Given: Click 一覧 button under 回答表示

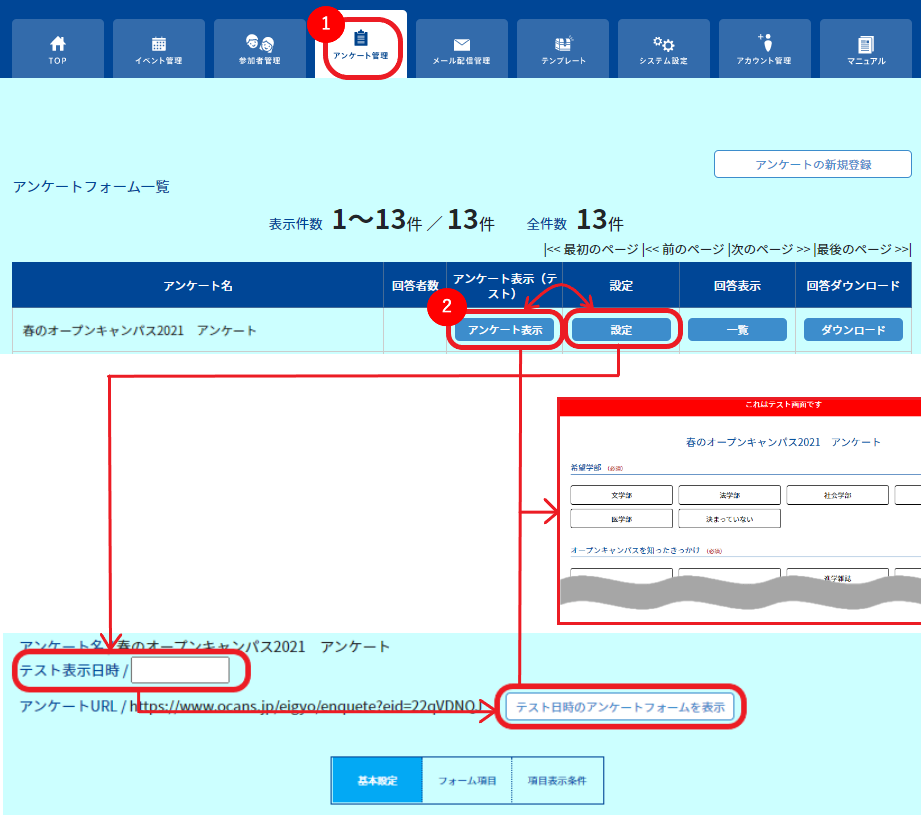Looking at the screenshot, I should coord(737,330).
